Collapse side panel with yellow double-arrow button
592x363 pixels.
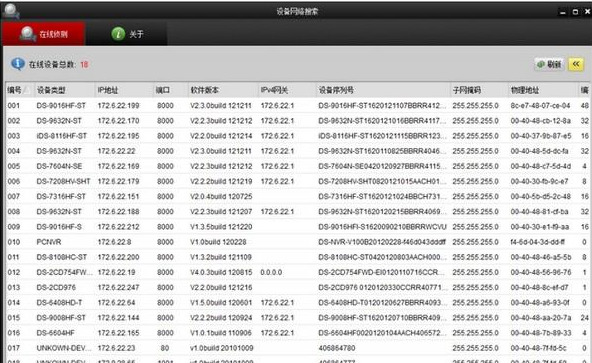[576, 65]
